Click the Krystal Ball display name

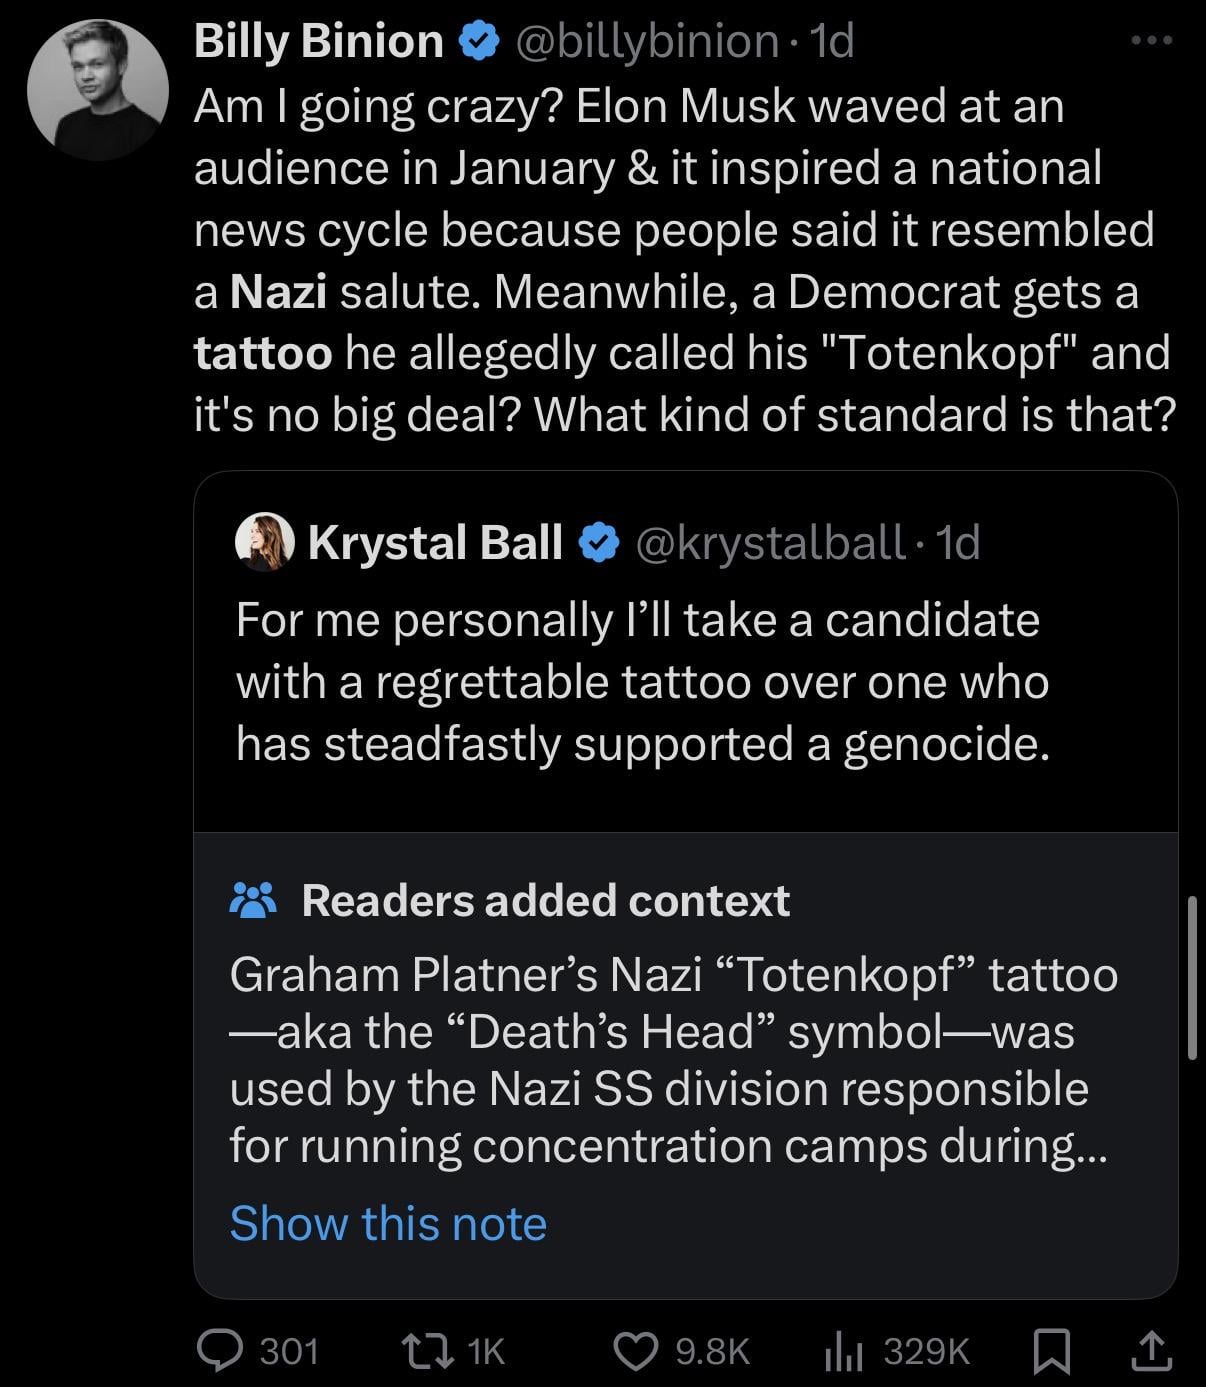tap(435, 543)
